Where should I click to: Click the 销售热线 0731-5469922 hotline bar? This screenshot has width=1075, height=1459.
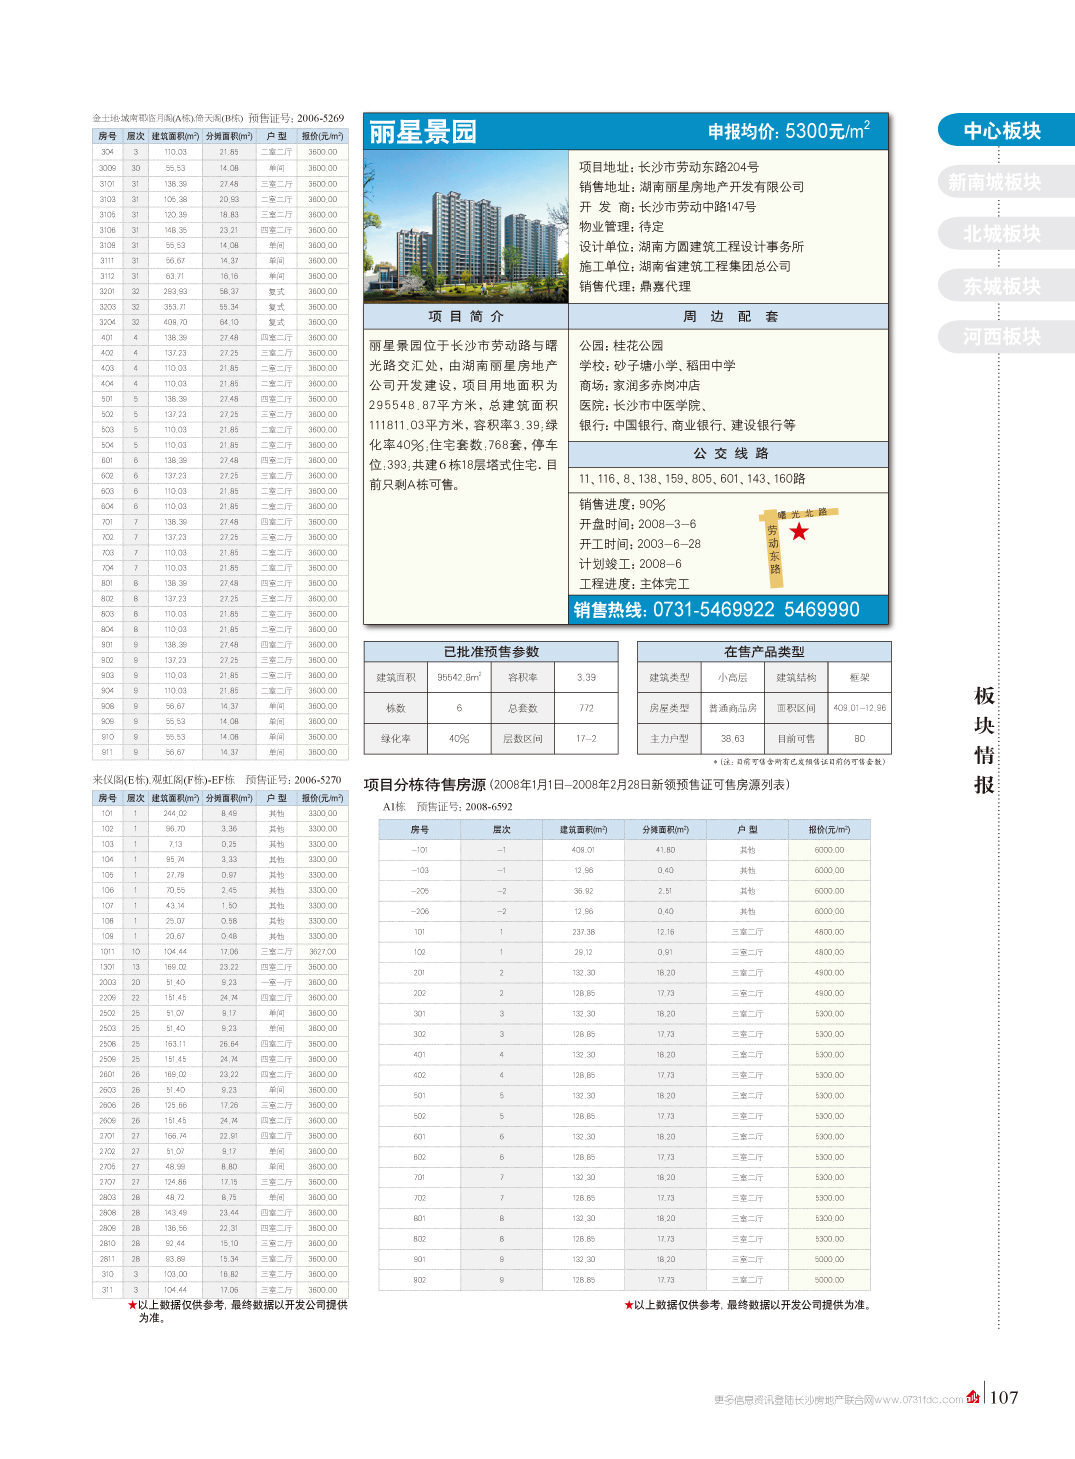tap(728, 609)
